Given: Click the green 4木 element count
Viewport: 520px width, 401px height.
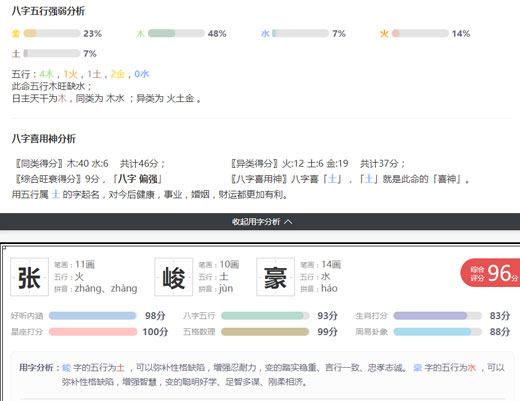Looking at the screenshot, I should click(46, 74).
